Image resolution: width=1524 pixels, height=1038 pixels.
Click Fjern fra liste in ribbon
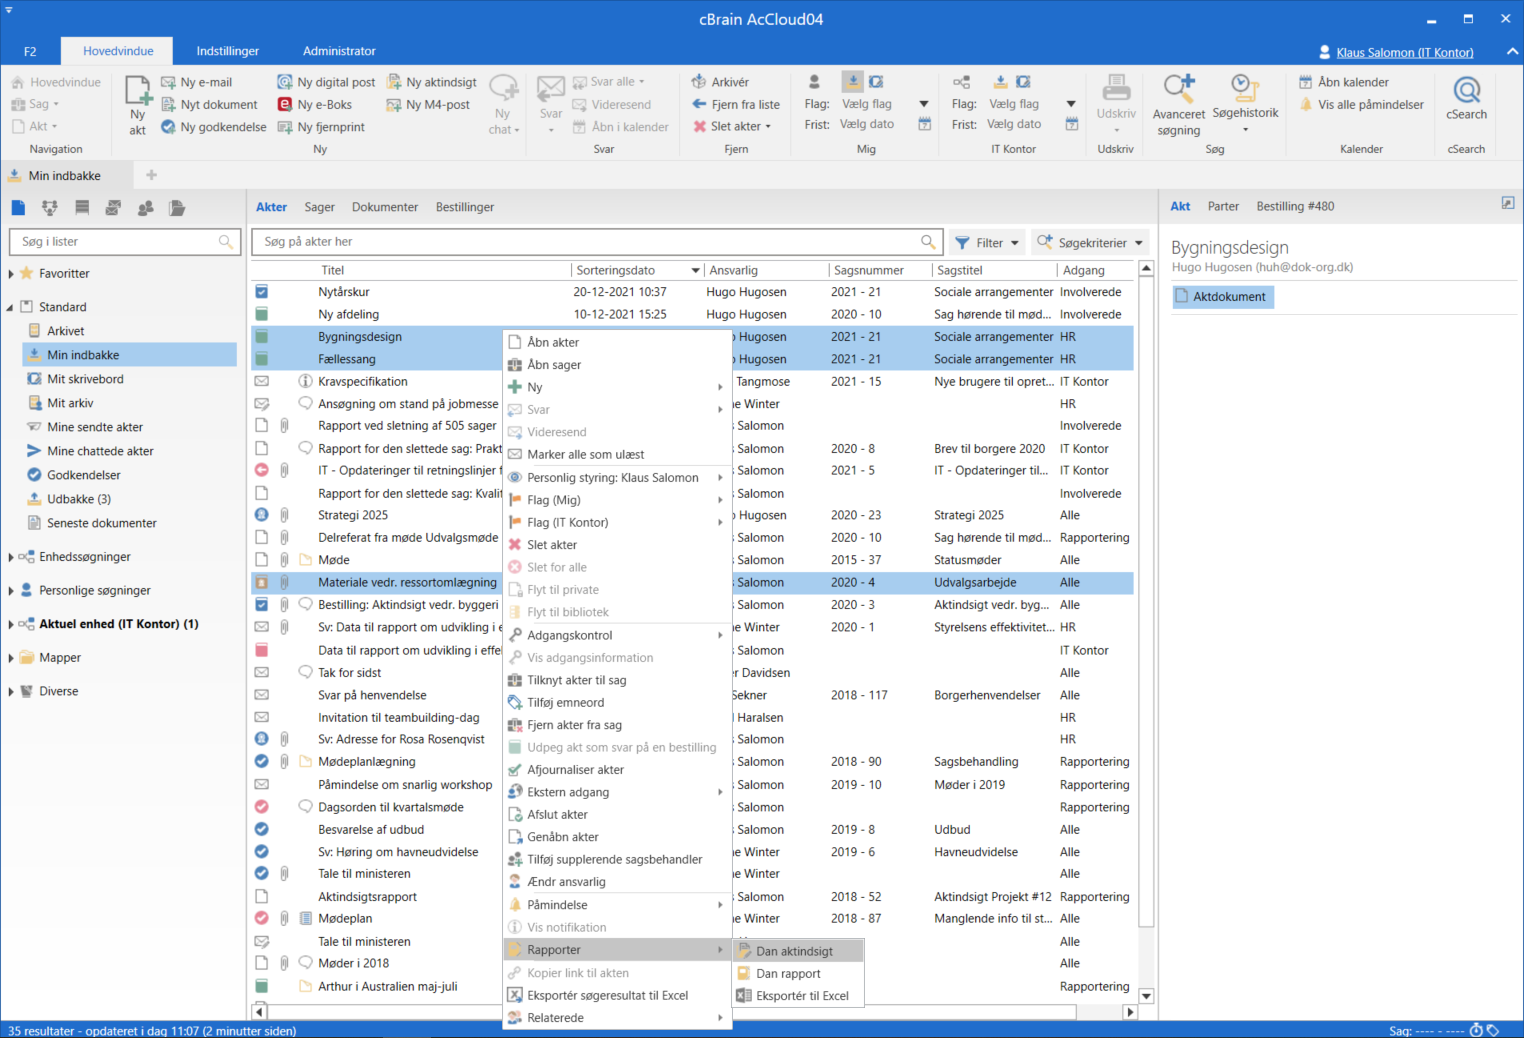[736, 104]
